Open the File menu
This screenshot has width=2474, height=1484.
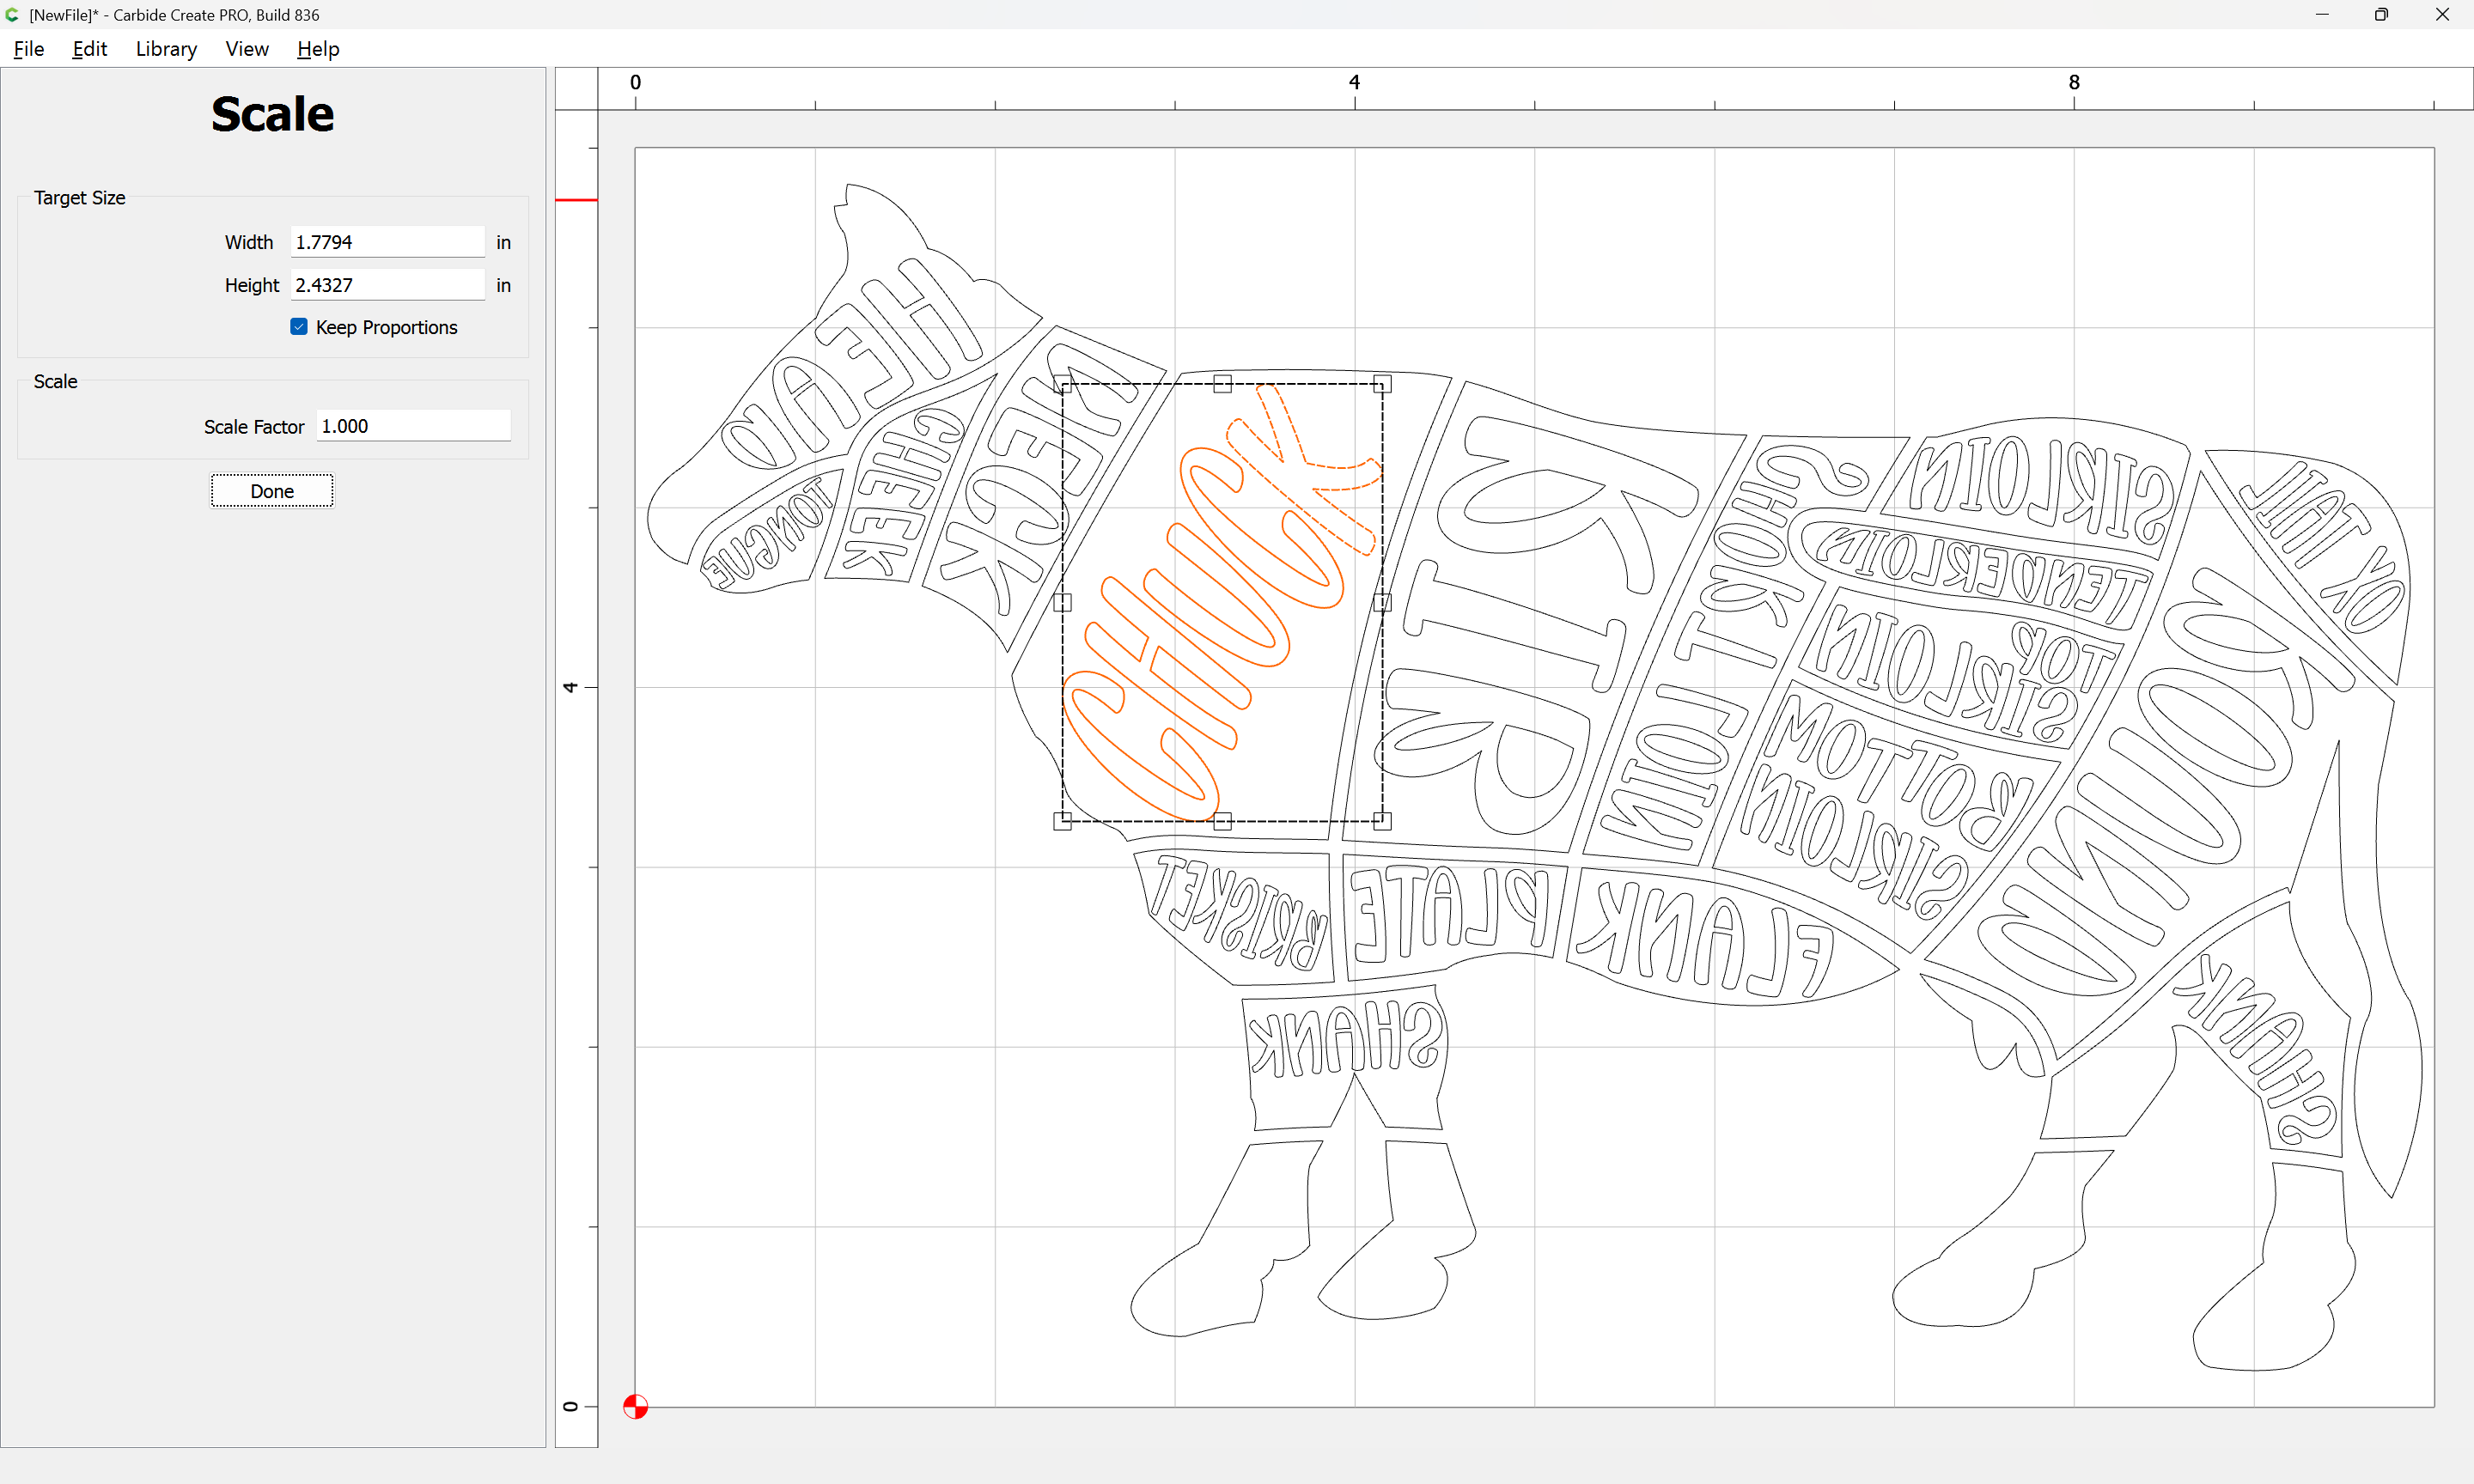pos(28,49)
